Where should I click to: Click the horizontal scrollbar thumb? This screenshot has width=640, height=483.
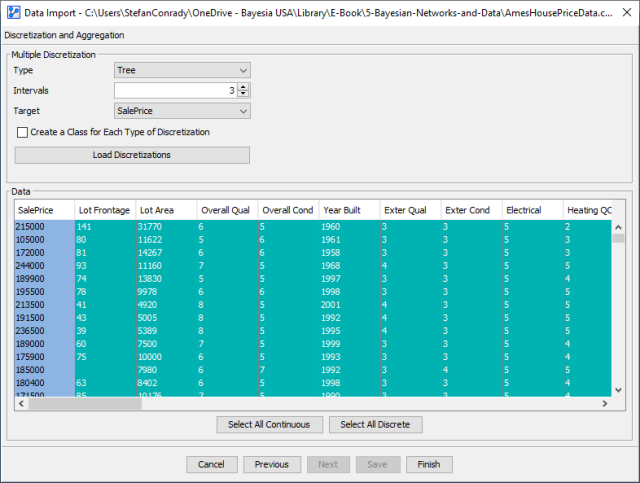(85, 404)
